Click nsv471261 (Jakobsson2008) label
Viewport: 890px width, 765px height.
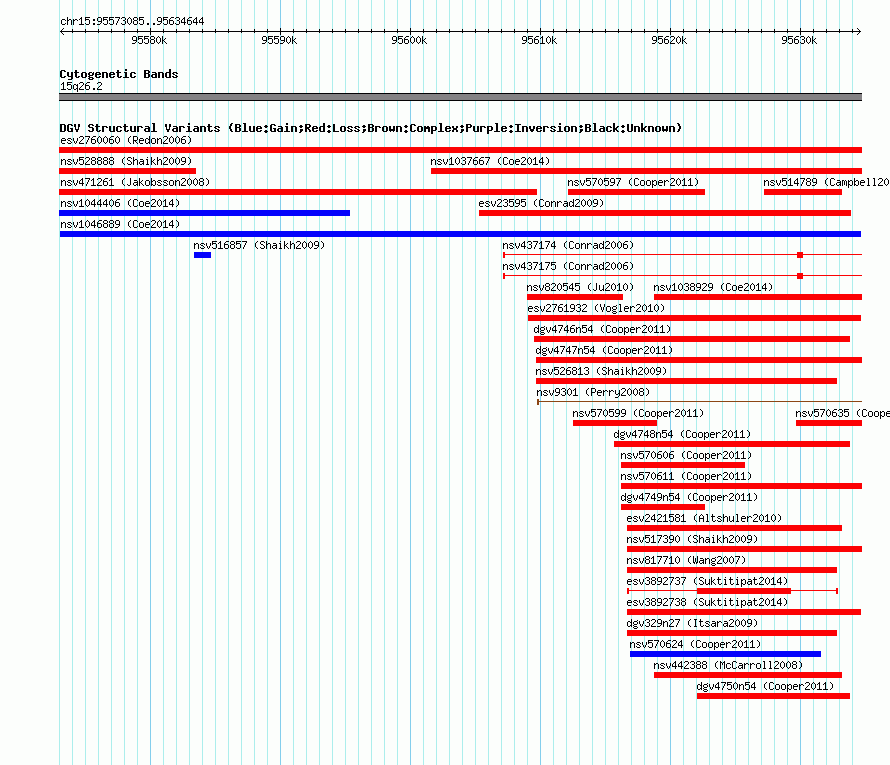click(135, 182)
